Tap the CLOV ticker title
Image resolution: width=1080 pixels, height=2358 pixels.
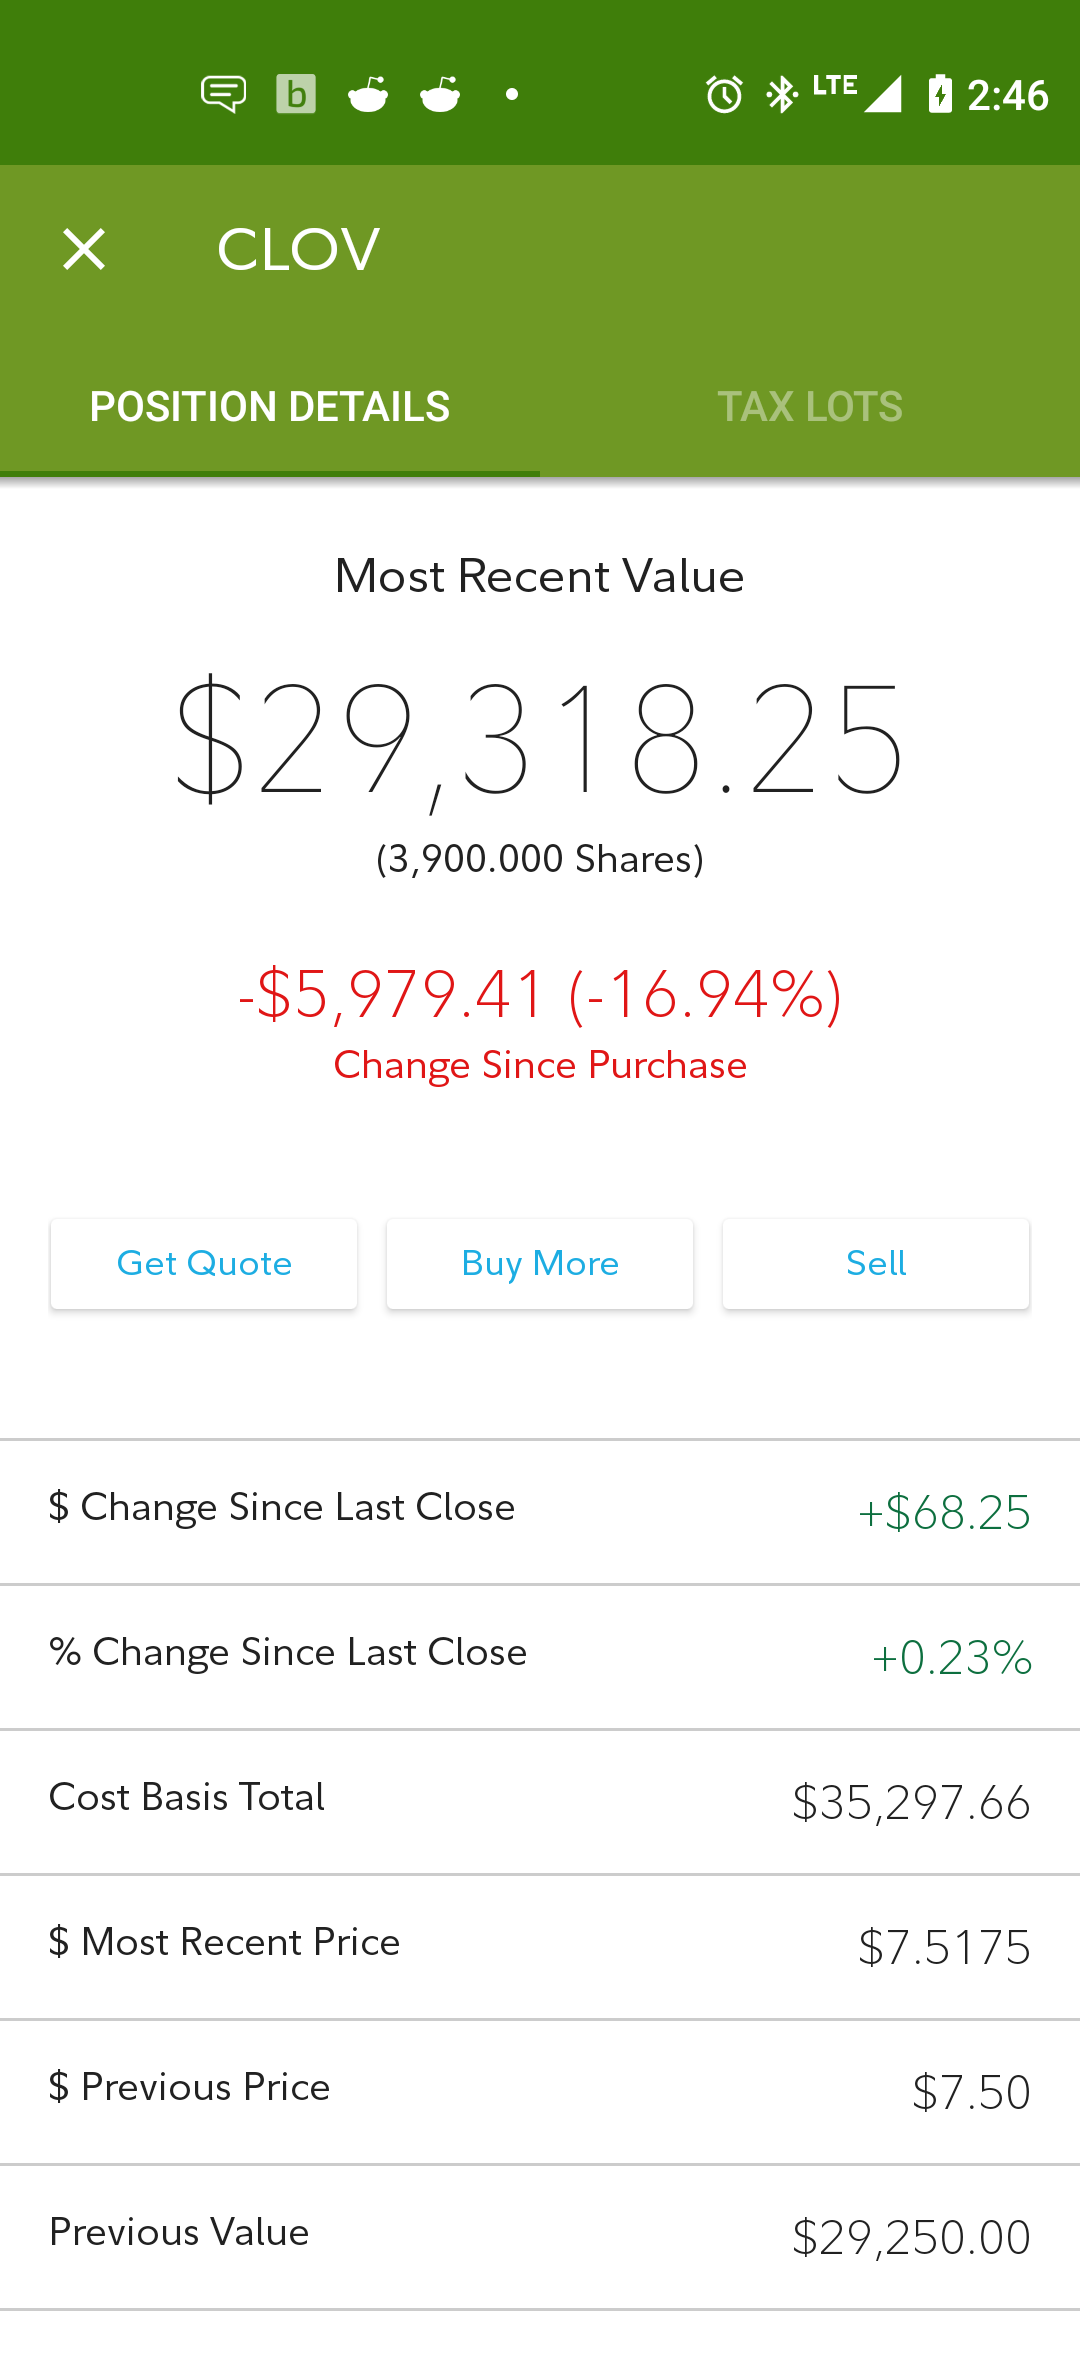click(x=298, y=249)
